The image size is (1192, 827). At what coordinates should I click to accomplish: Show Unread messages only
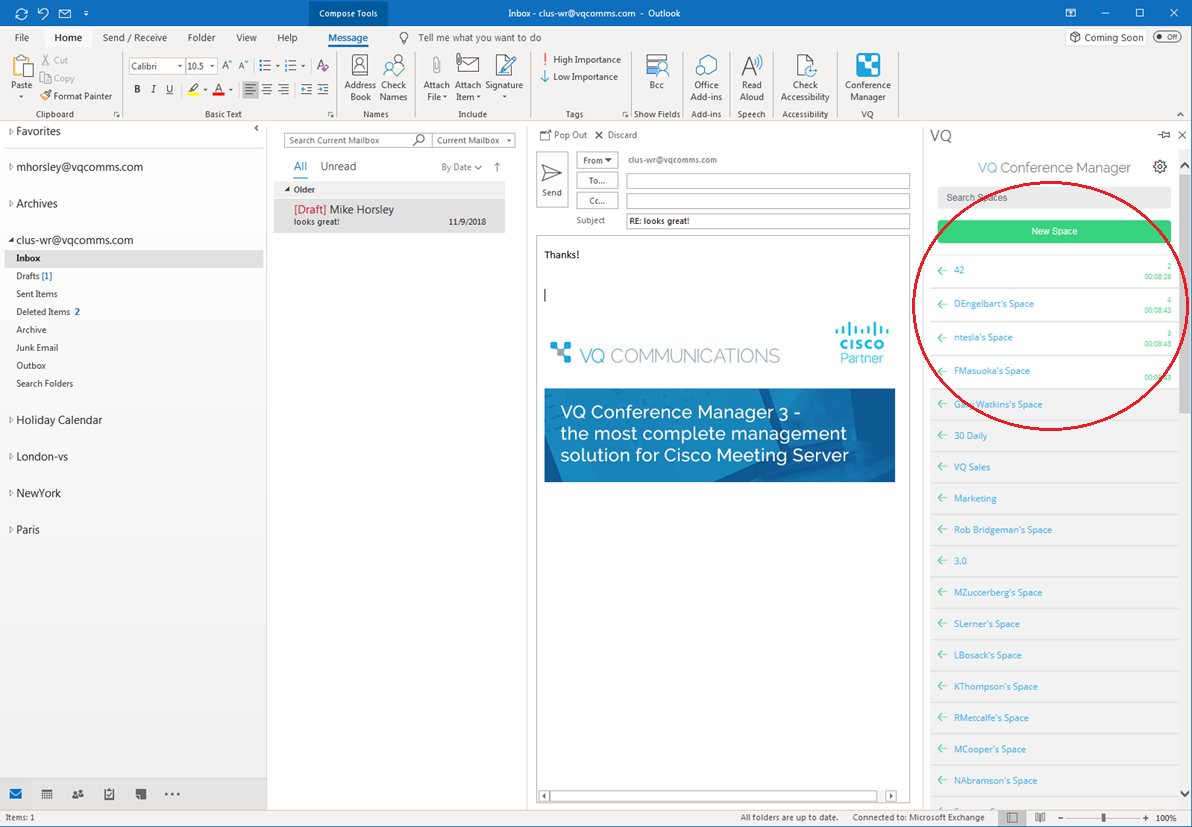(338, 166)
